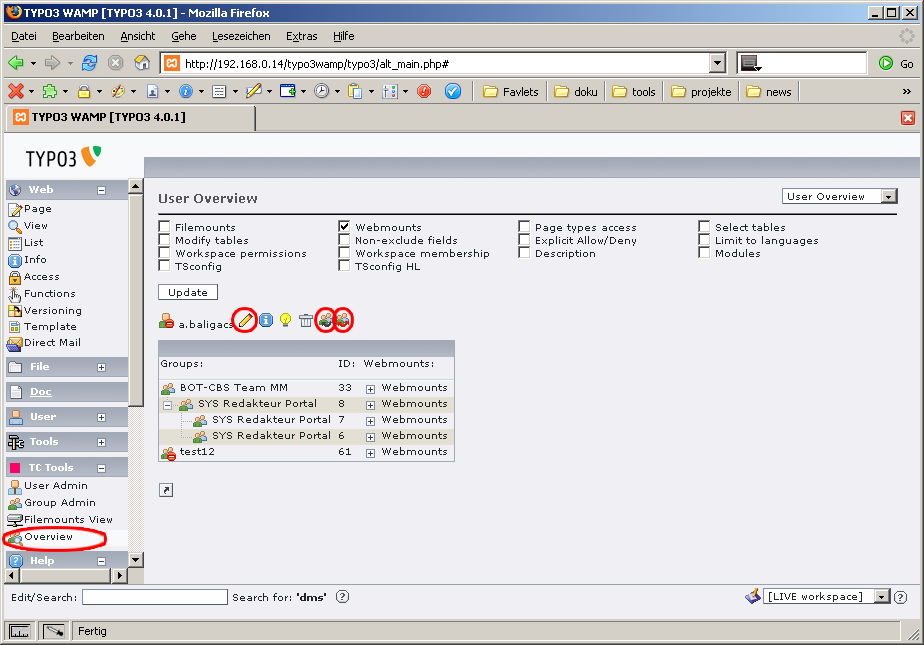
Task: Expand Webmounts for group ID 8
Action: [370, 405]
